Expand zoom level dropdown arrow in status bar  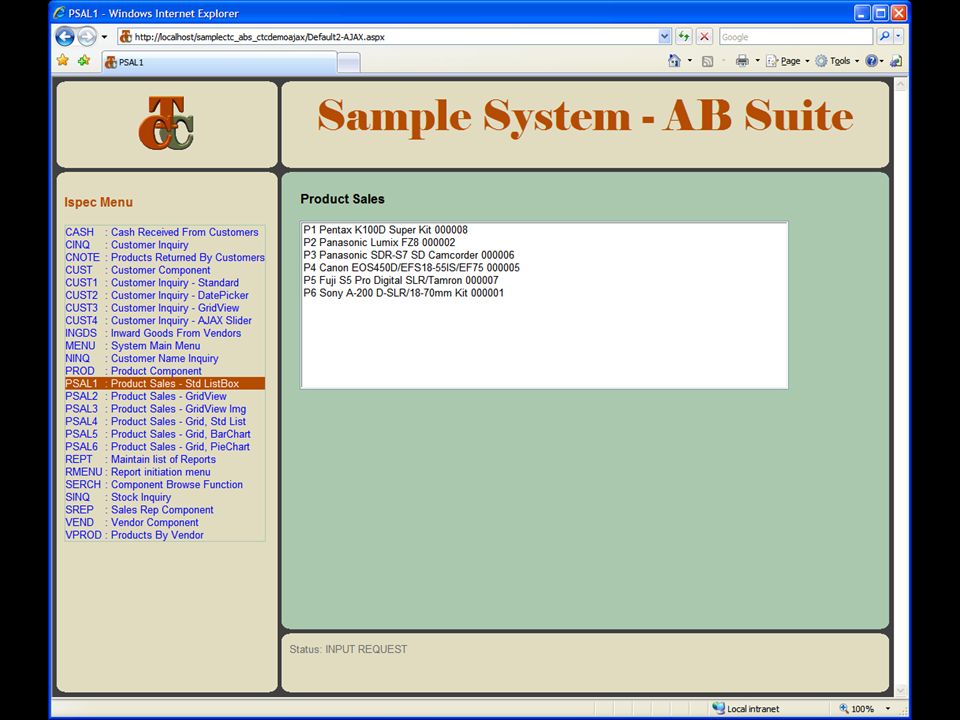pyautogui.click(x=888, y=708)
